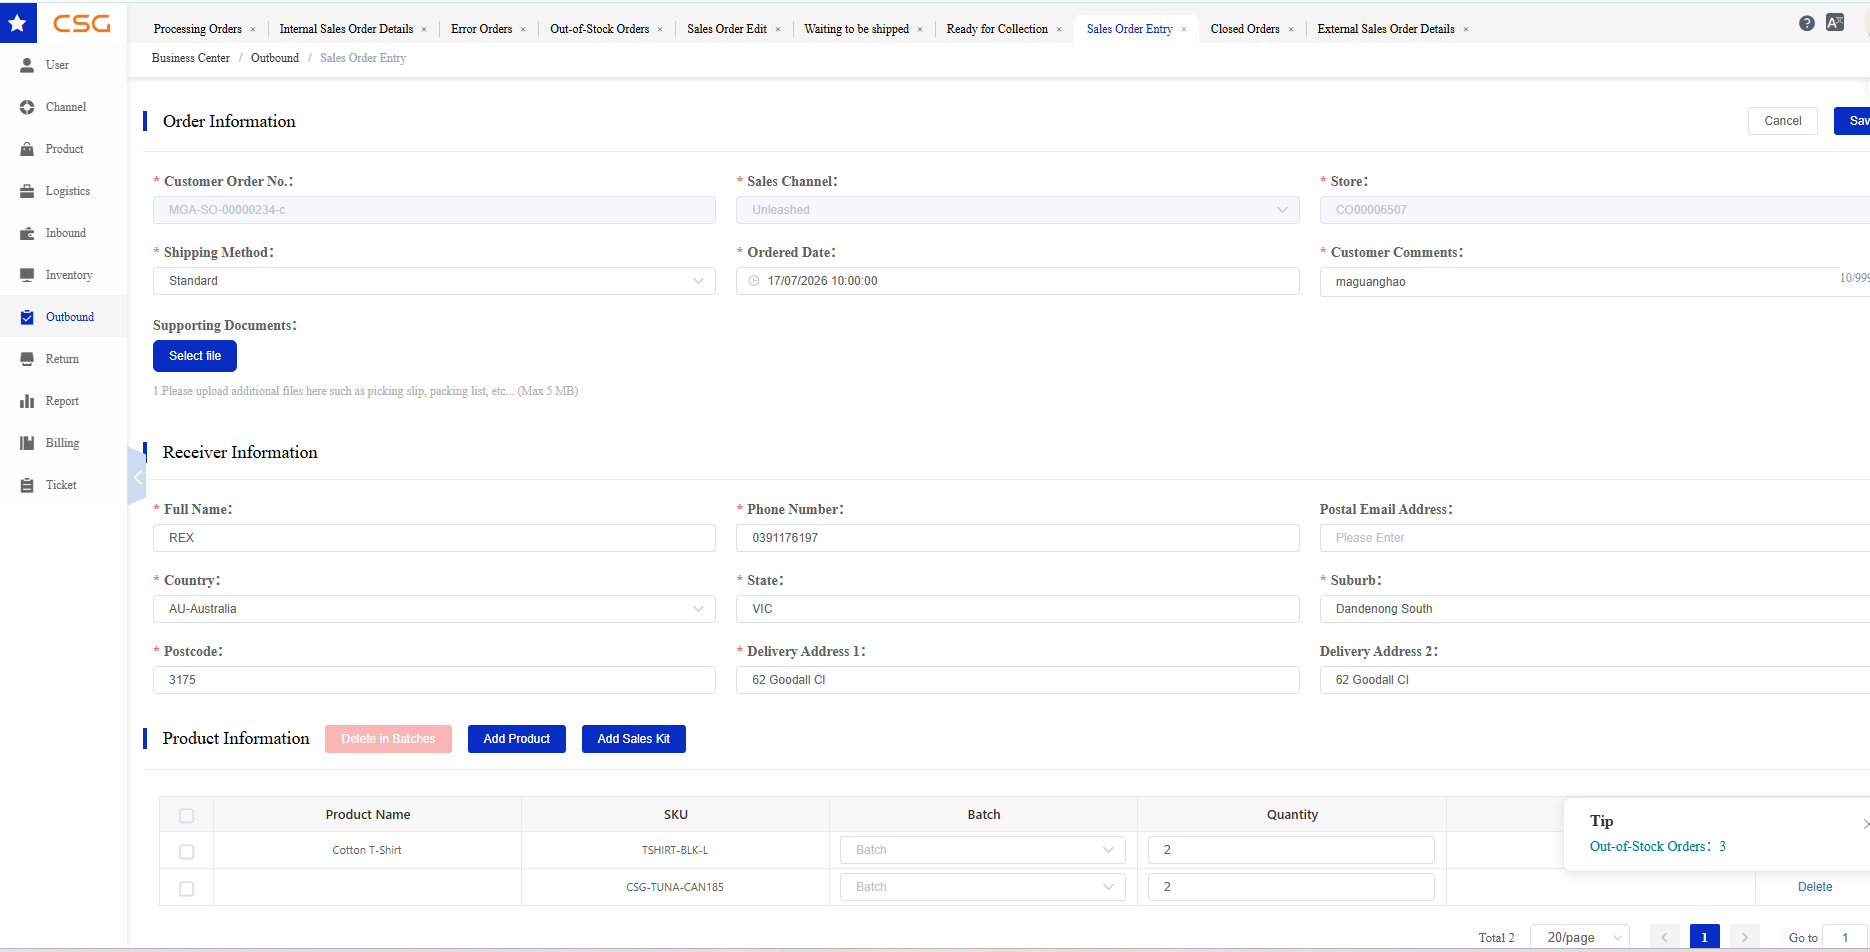Click the Postal Email Address field
This screenshot has width=1870, height=952.
pos(1594,538)
